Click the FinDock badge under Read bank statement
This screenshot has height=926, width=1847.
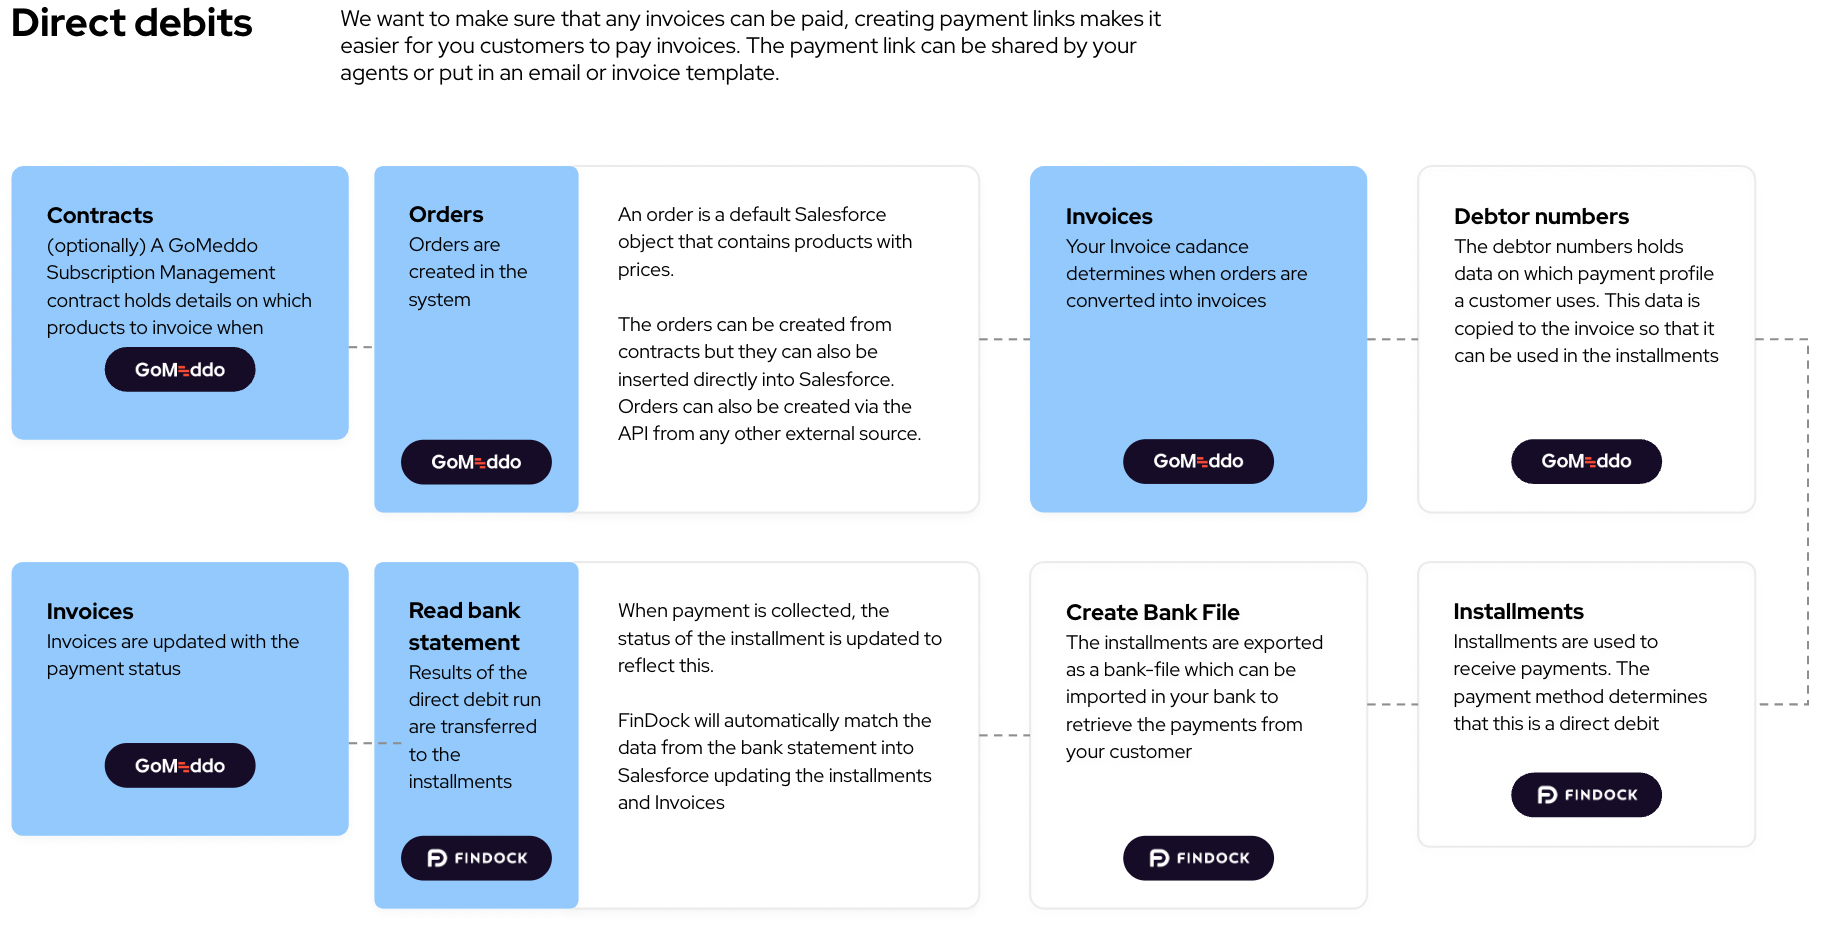(x=476, y=858)
